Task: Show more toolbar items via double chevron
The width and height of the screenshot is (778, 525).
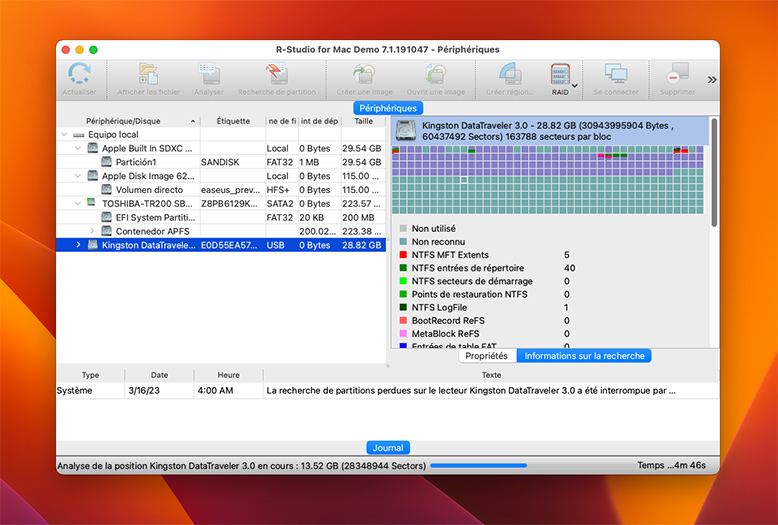Action: (712, 80)
